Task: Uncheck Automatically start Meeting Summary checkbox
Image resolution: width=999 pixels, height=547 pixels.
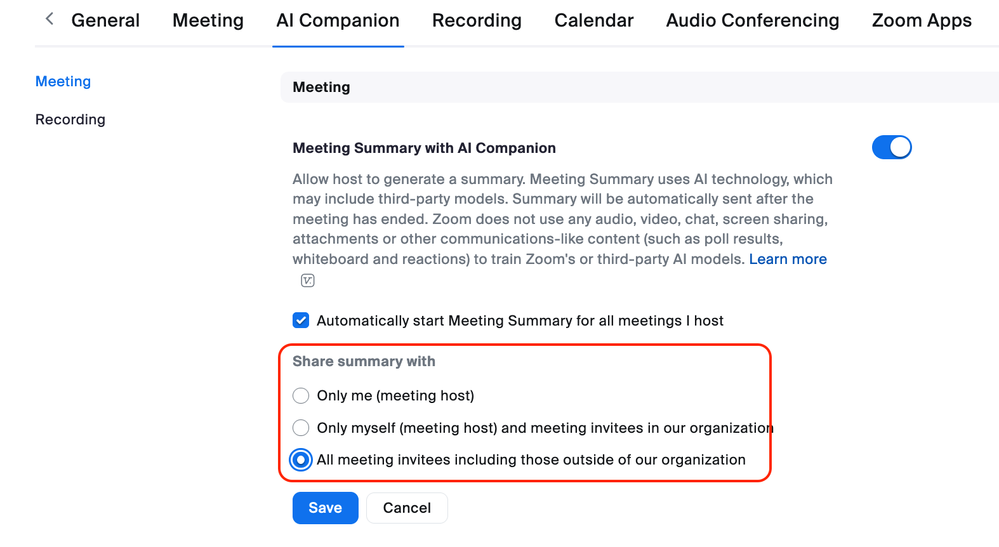Action: 301,321
